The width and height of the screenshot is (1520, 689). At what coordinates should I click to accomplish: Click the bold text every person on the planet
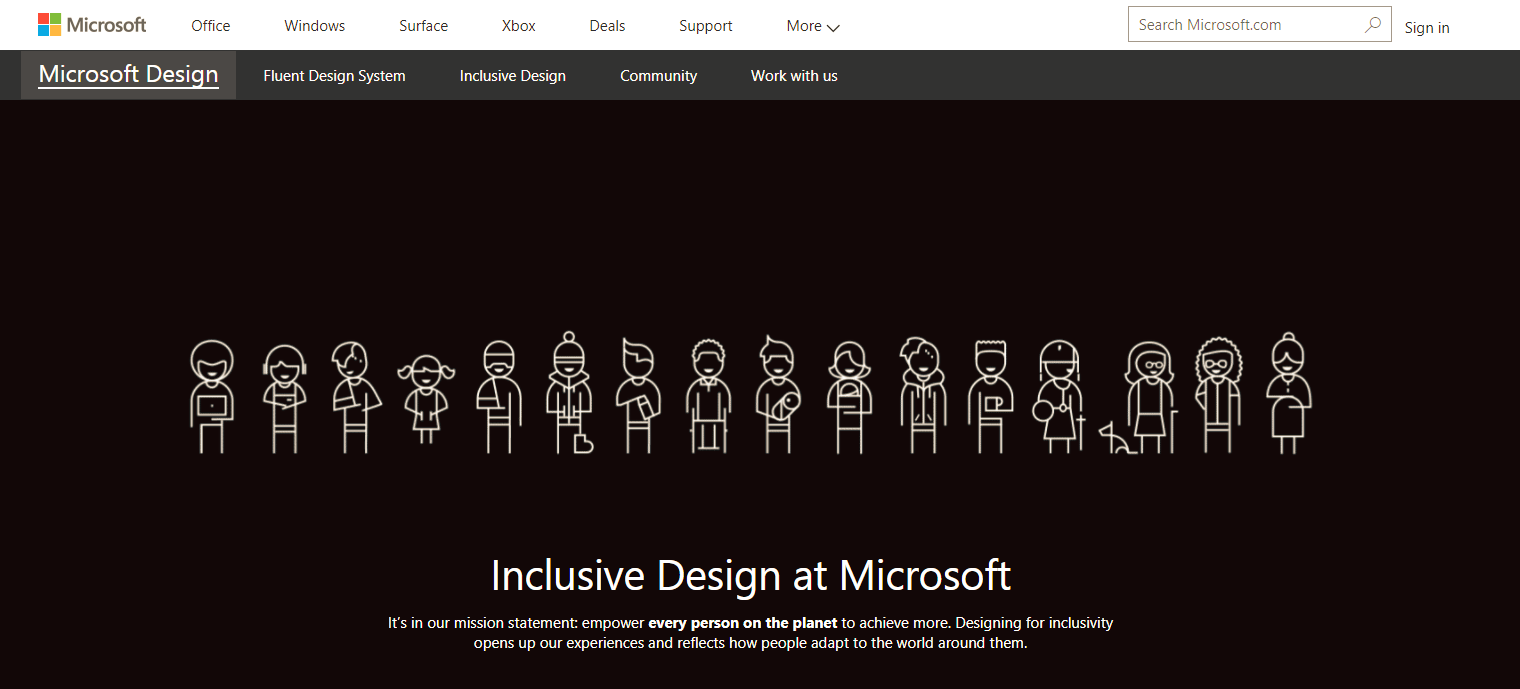(x=743, y=623)
